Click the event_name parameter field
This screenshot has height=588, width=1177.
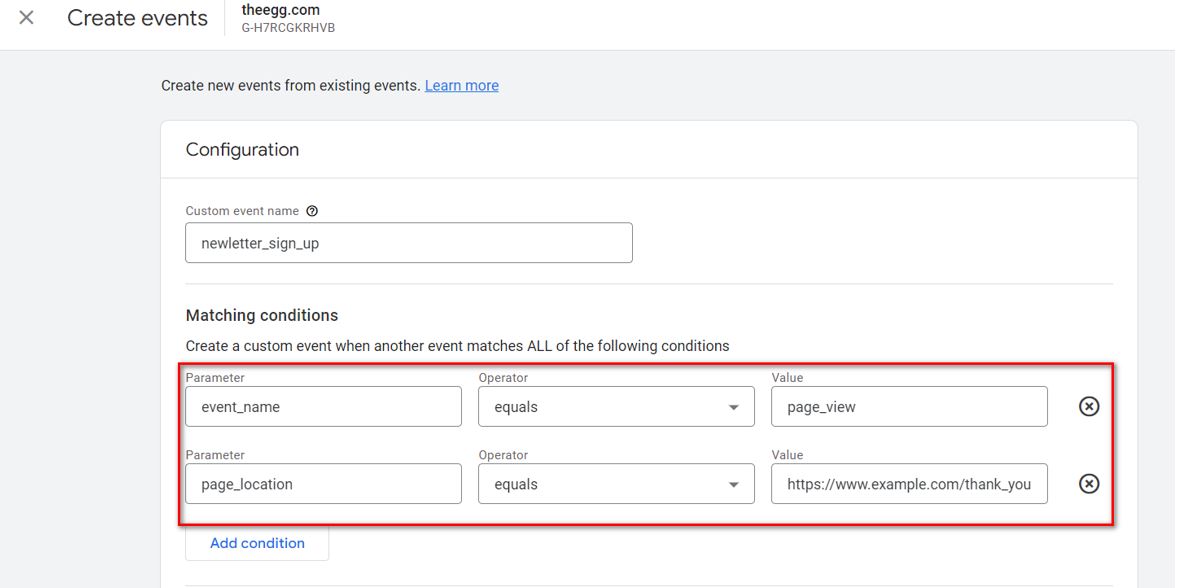click(x=323, y=407)
